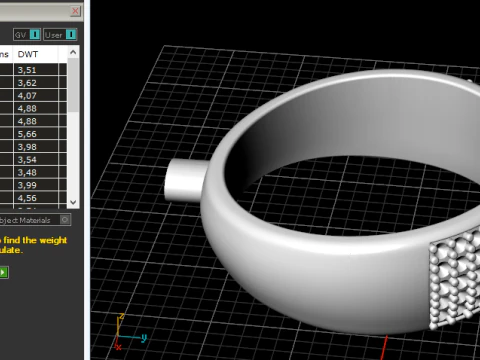This screenshot has height=360, width=480.
Task: Select the 3,62 DWT cell
Action: point(36,83)
